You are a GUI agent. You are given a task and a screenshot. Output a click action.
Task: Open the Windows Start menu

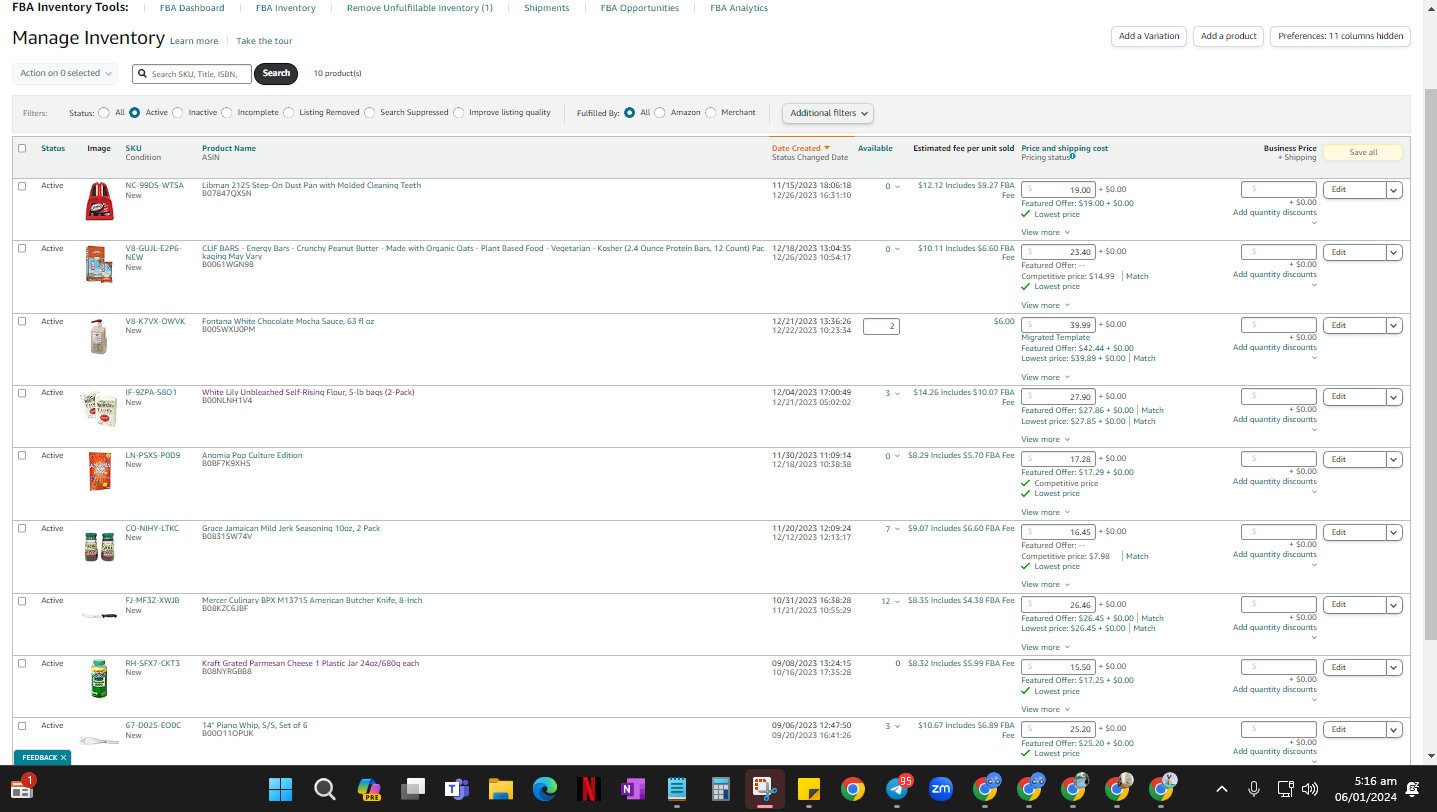[x=280, y=789]
